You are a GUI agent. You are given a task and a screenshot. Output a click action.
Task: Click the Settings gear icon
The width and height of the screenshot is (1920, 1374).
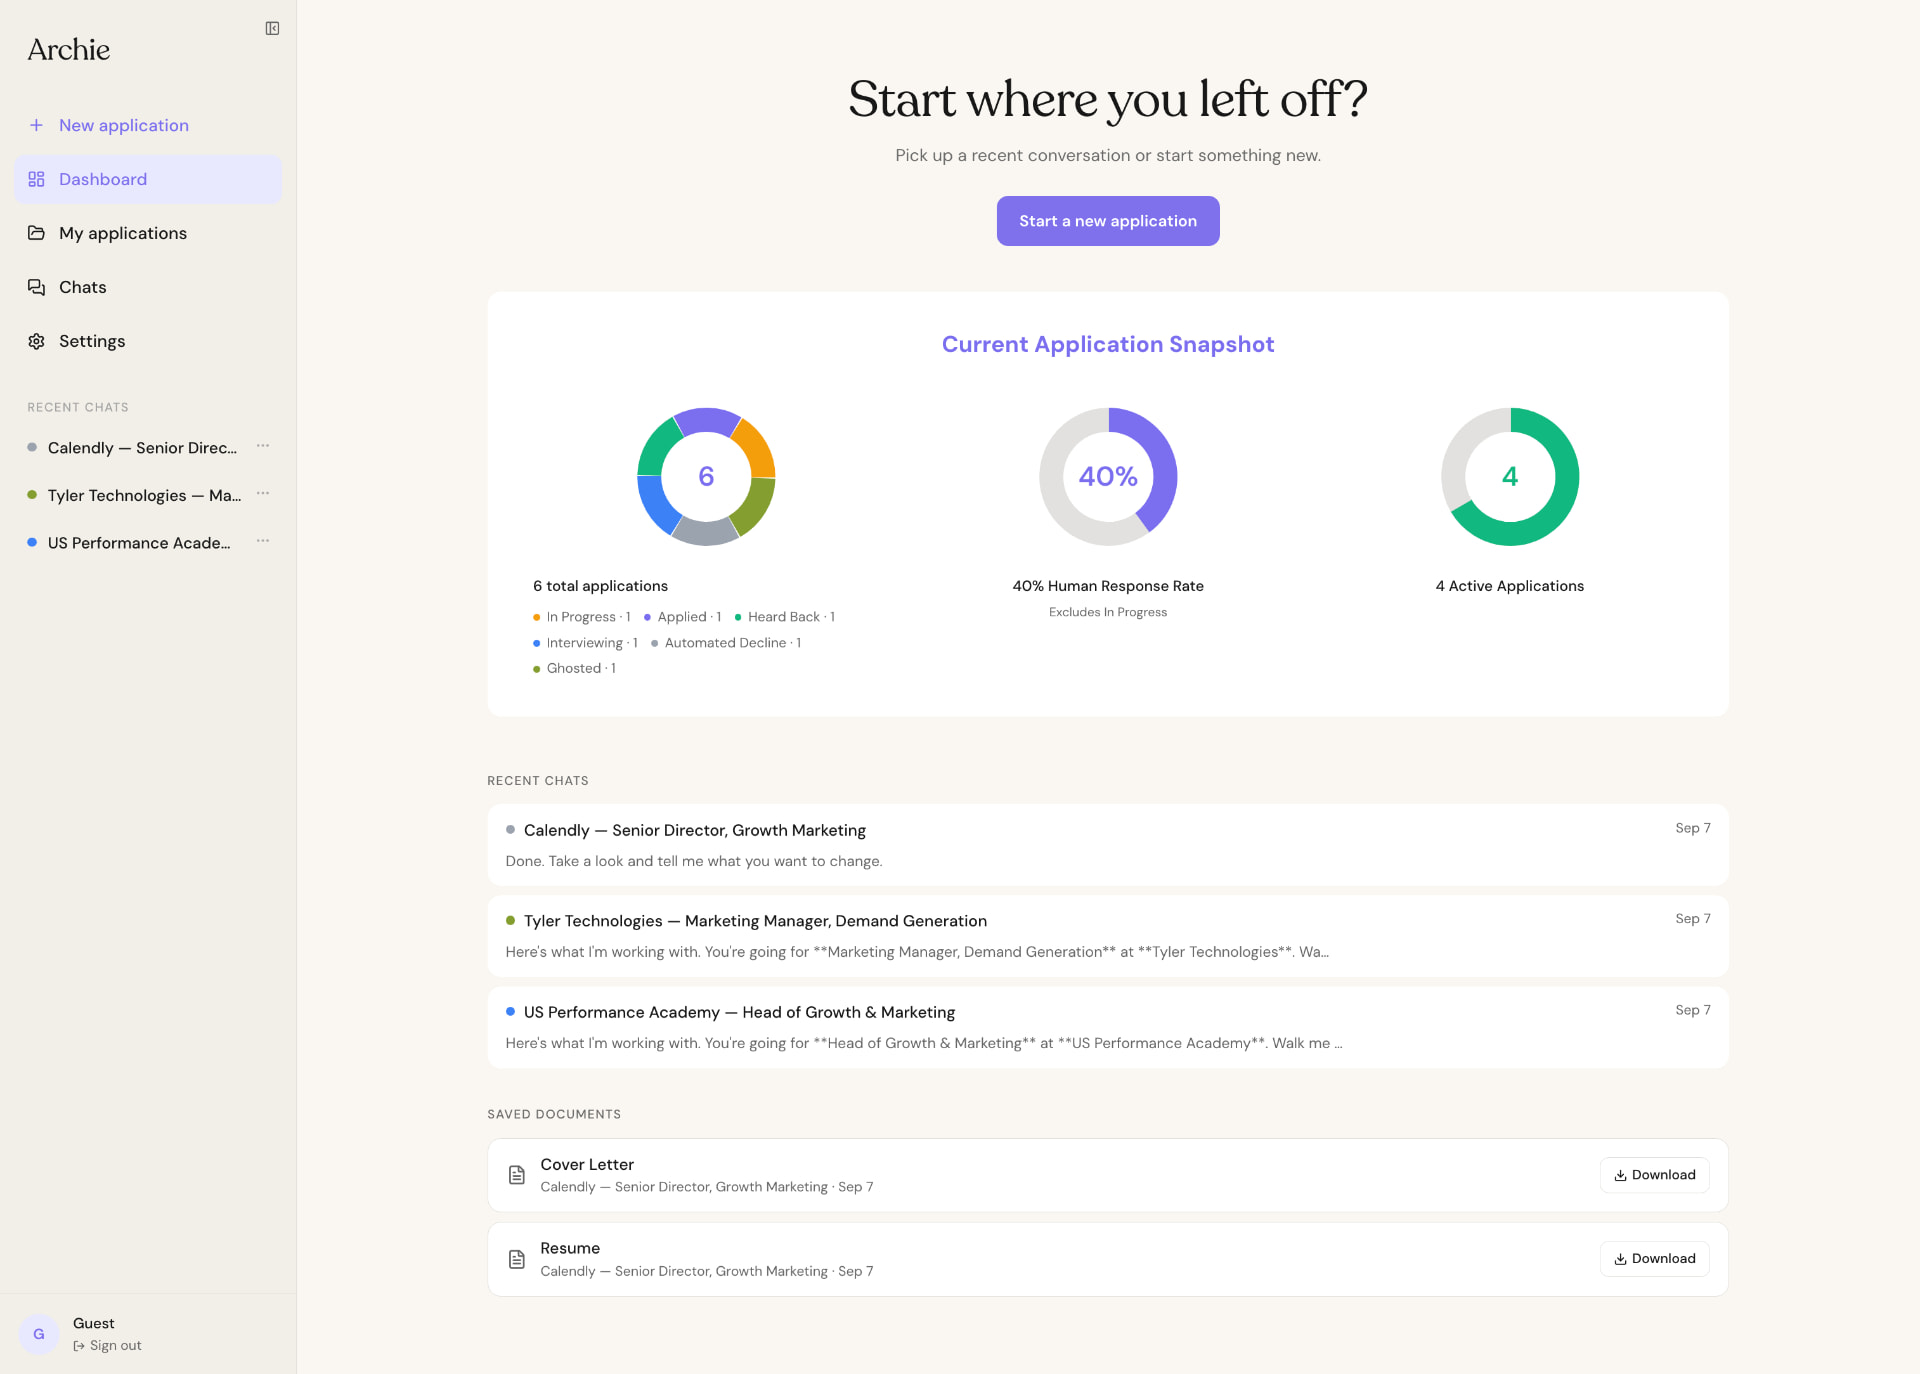[x=36, y=341]
